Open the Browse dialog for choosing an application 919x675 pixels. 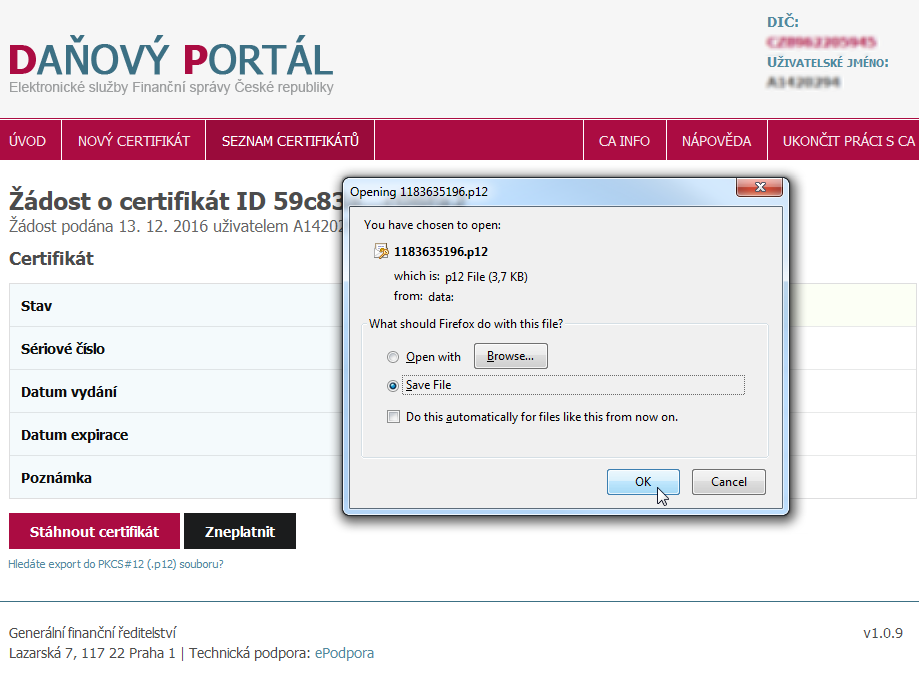tap(510, 355)
